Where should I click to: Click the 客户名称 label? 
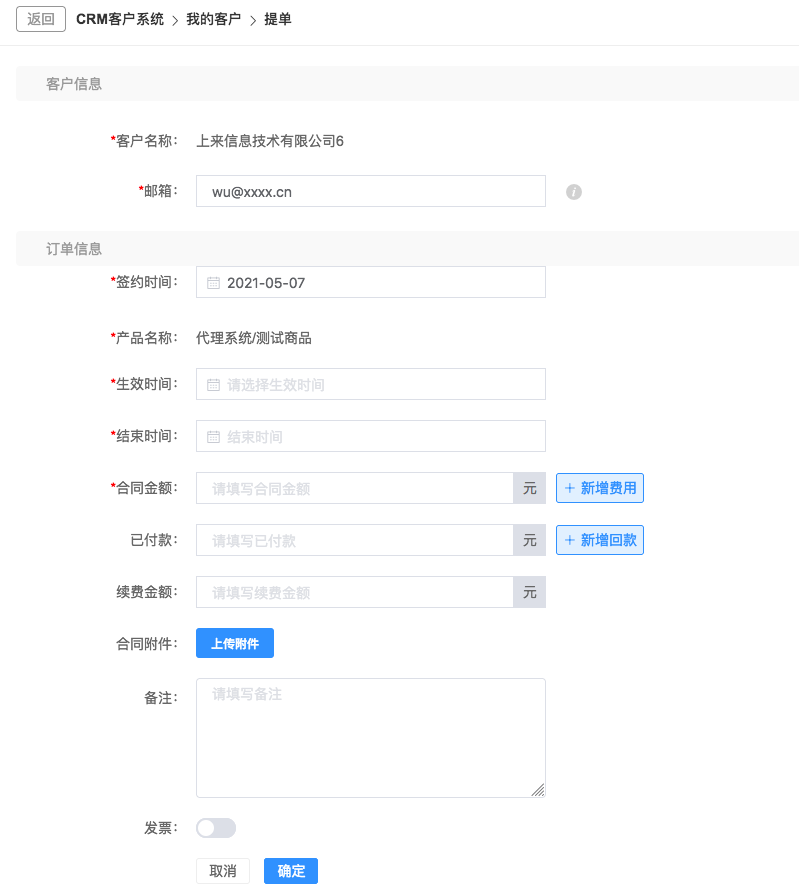pos(144,141)
